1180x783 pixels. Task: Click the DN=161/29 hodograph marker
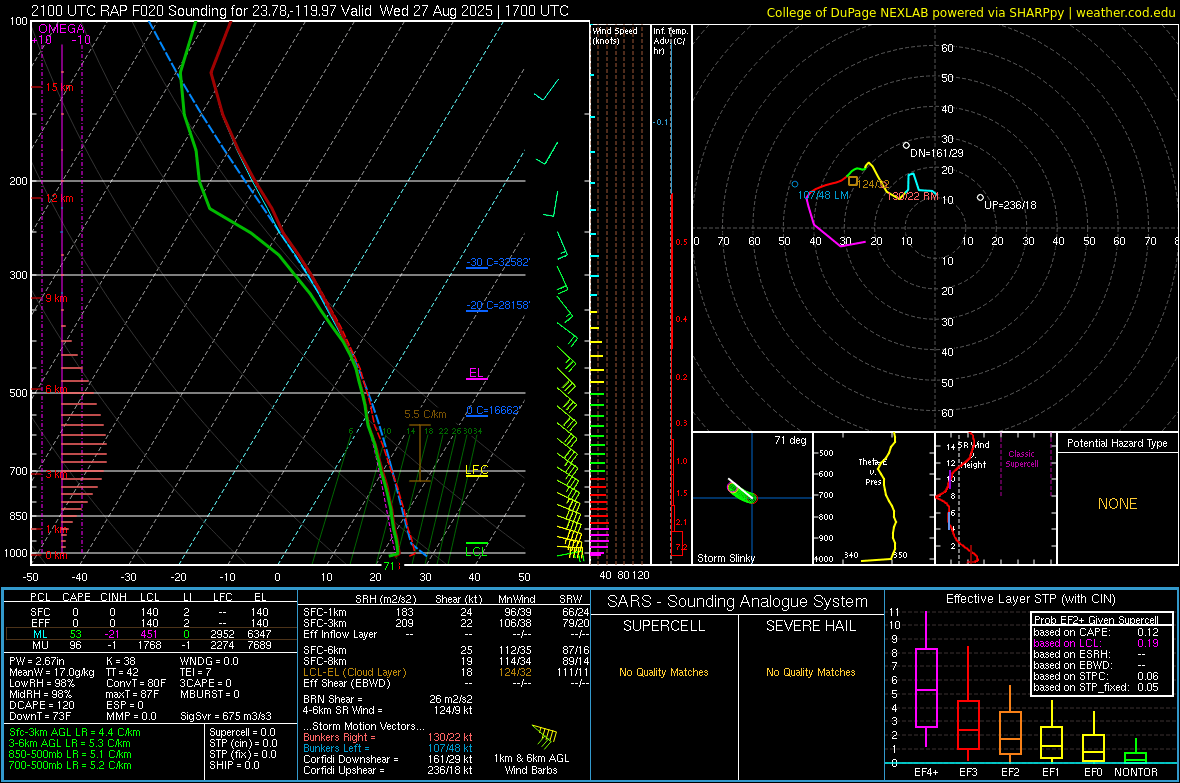pyautogui.click(x=936, y=153)
